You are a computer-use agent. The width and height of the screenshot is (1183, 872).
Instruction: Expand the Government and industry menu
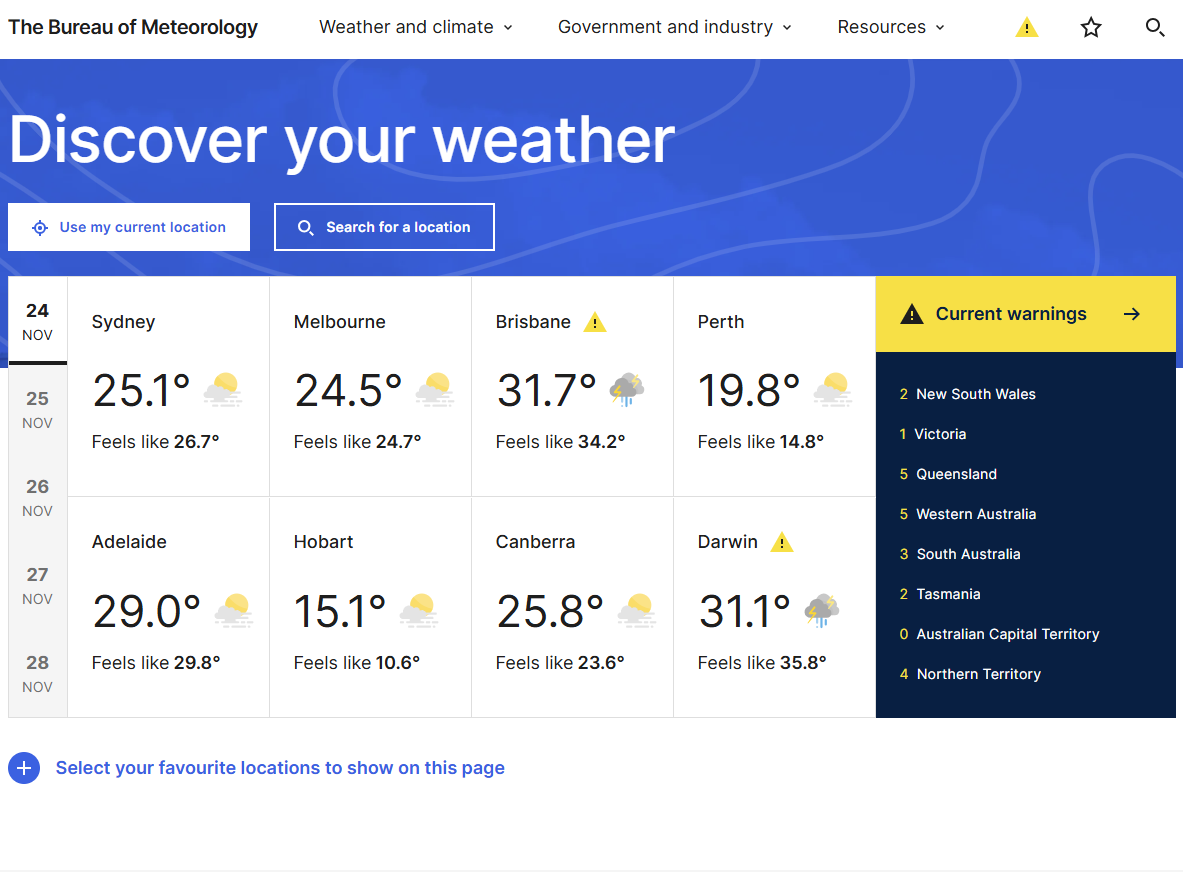(674, 27)
